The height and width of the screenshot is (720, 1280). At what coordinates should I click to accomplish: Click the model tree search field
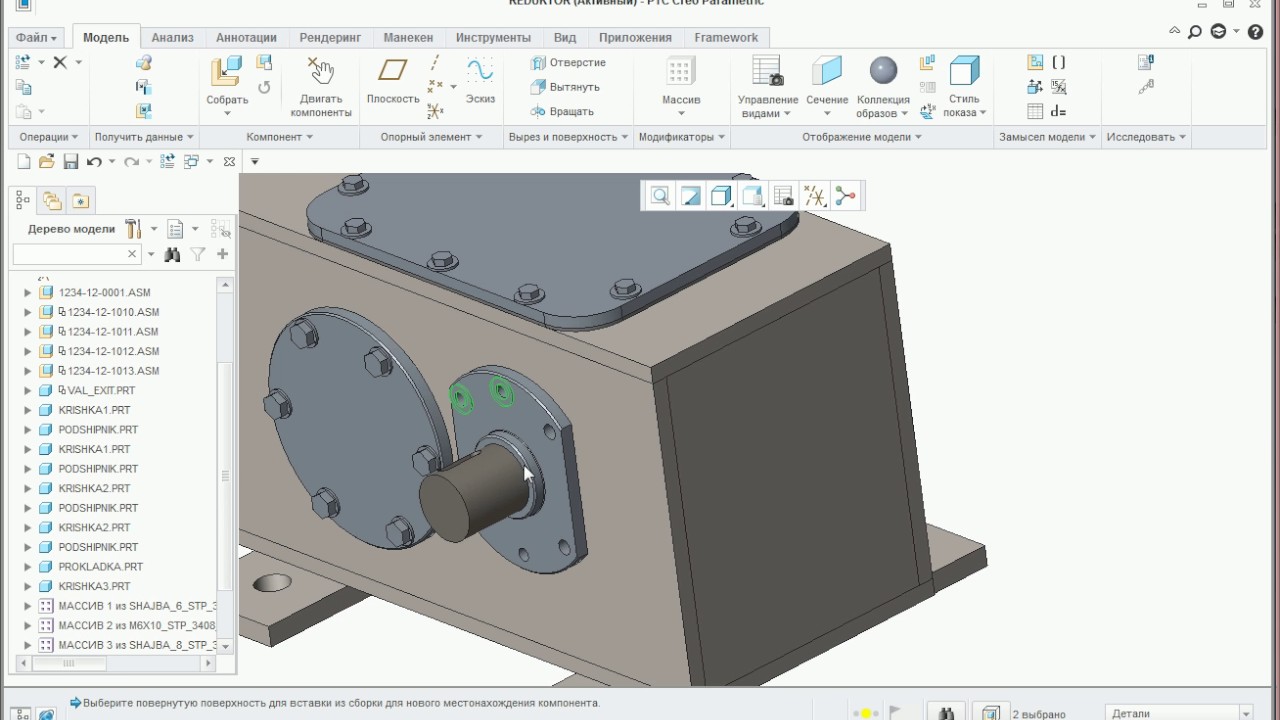tap(76, 255)
